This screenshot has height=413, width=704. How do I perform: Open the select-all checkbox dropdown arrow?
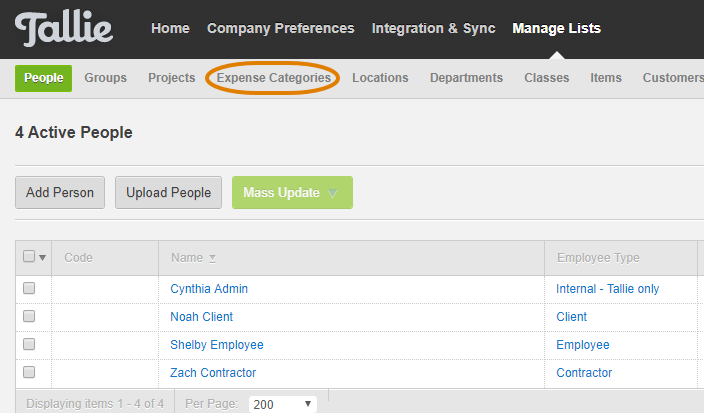tap(43, 258)
